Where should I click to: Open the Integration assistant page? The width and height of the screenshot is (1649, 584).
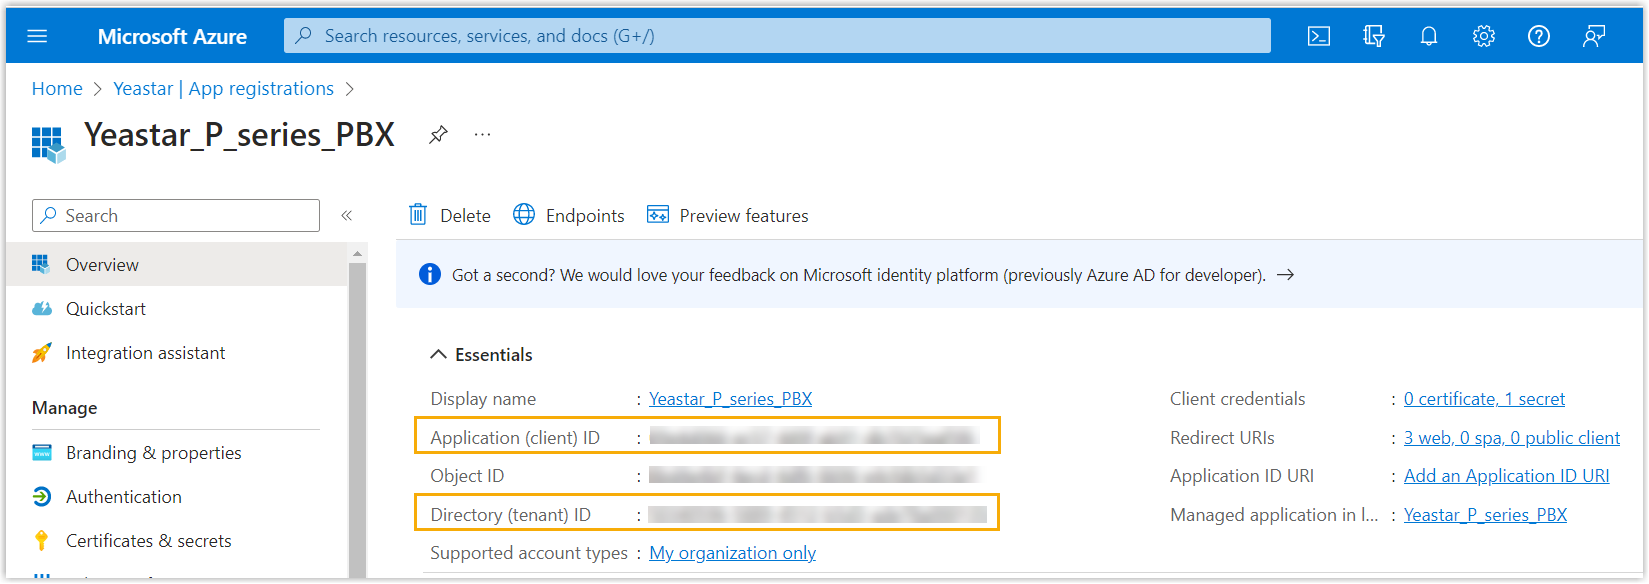(x=145, y=353)
